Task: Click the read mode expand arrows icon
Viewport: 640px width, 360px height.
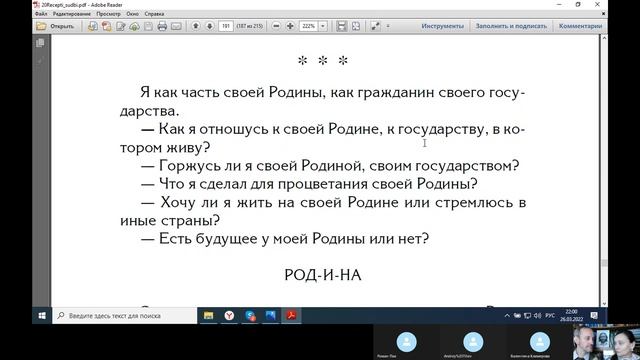Action: pos(376,26)
